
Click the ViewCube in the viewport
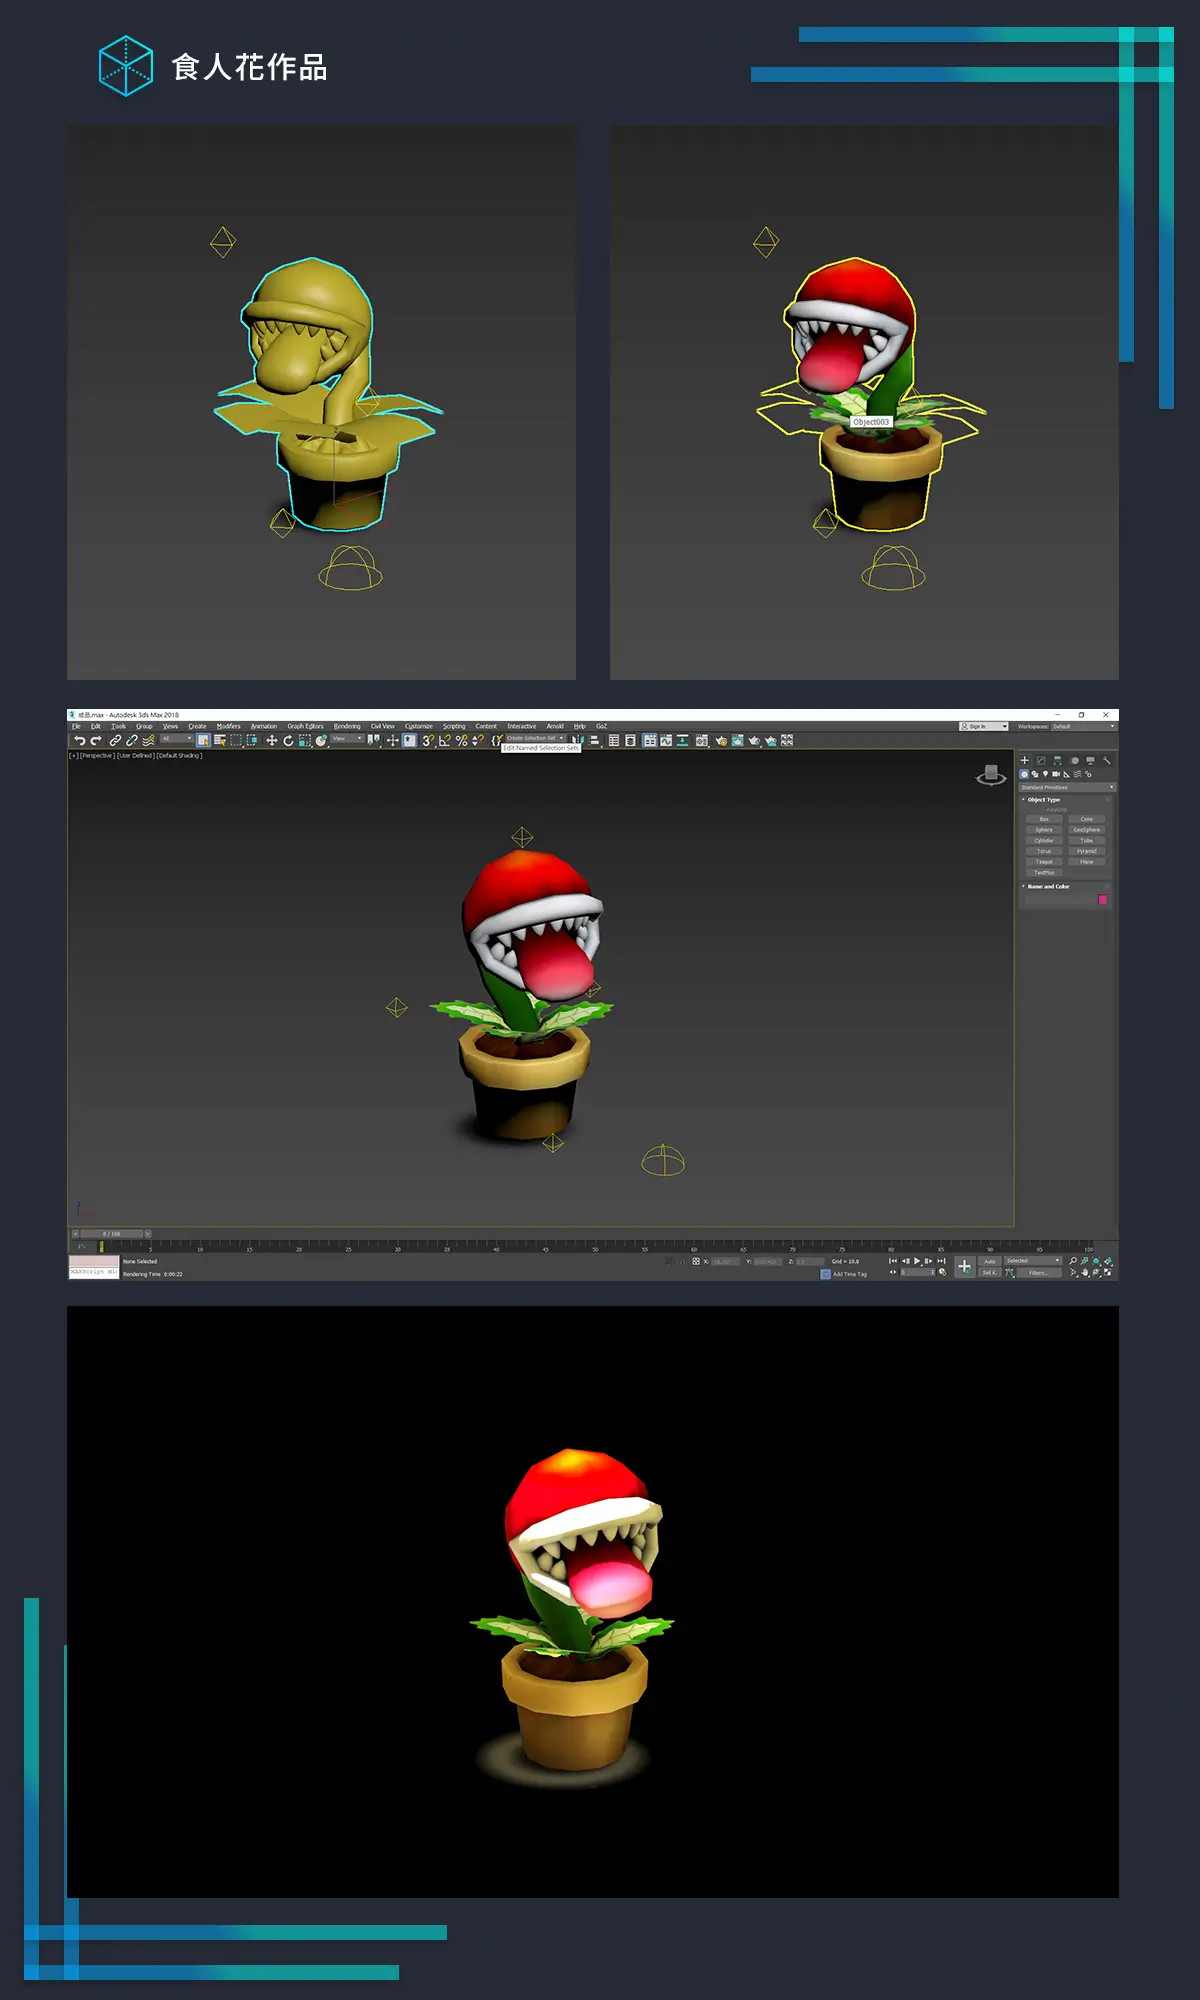coord(991,775)
